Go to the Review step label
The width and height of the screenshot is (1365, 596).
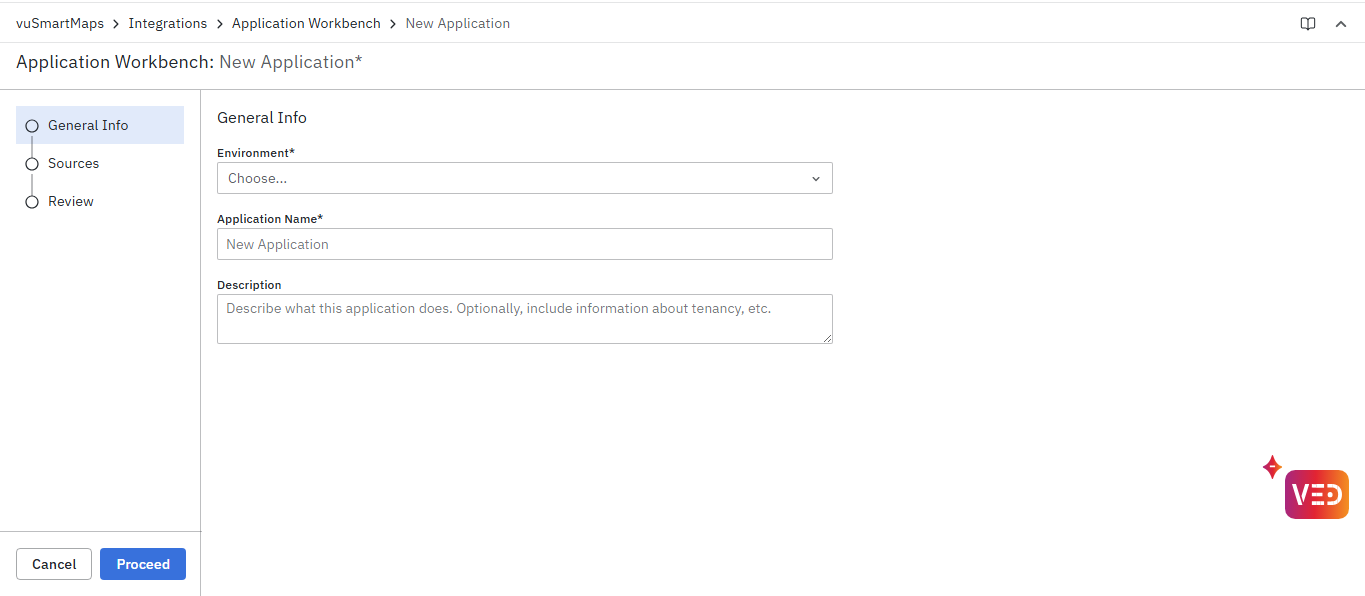tap(71, 202)
